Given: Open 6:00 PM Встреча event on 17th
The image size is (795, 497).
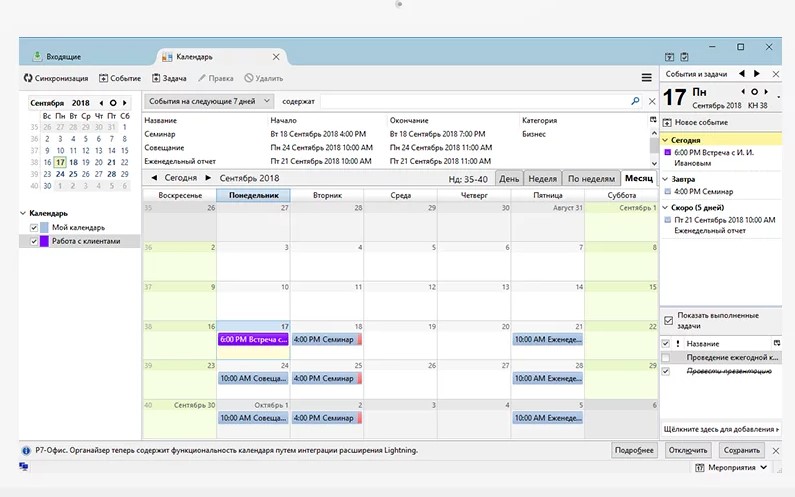Looking at the screenshot, I should (x=254, y=339).
